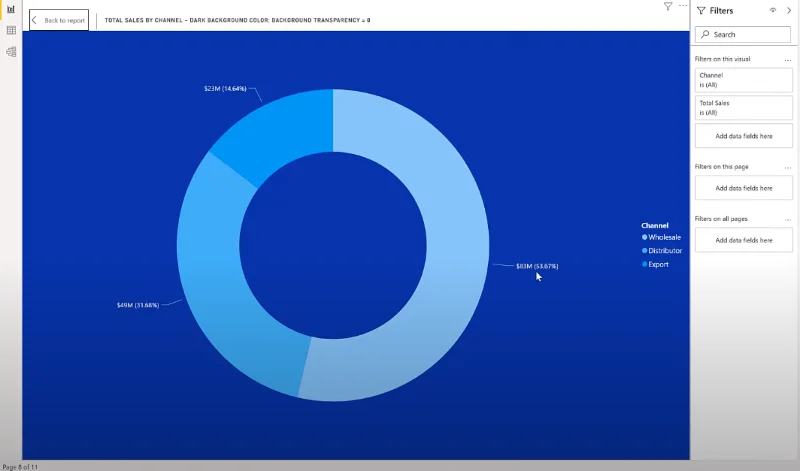Expand the Channel is (All) filter card
Image resolution: width=800 pixels, height=471 pixels.
743,80
